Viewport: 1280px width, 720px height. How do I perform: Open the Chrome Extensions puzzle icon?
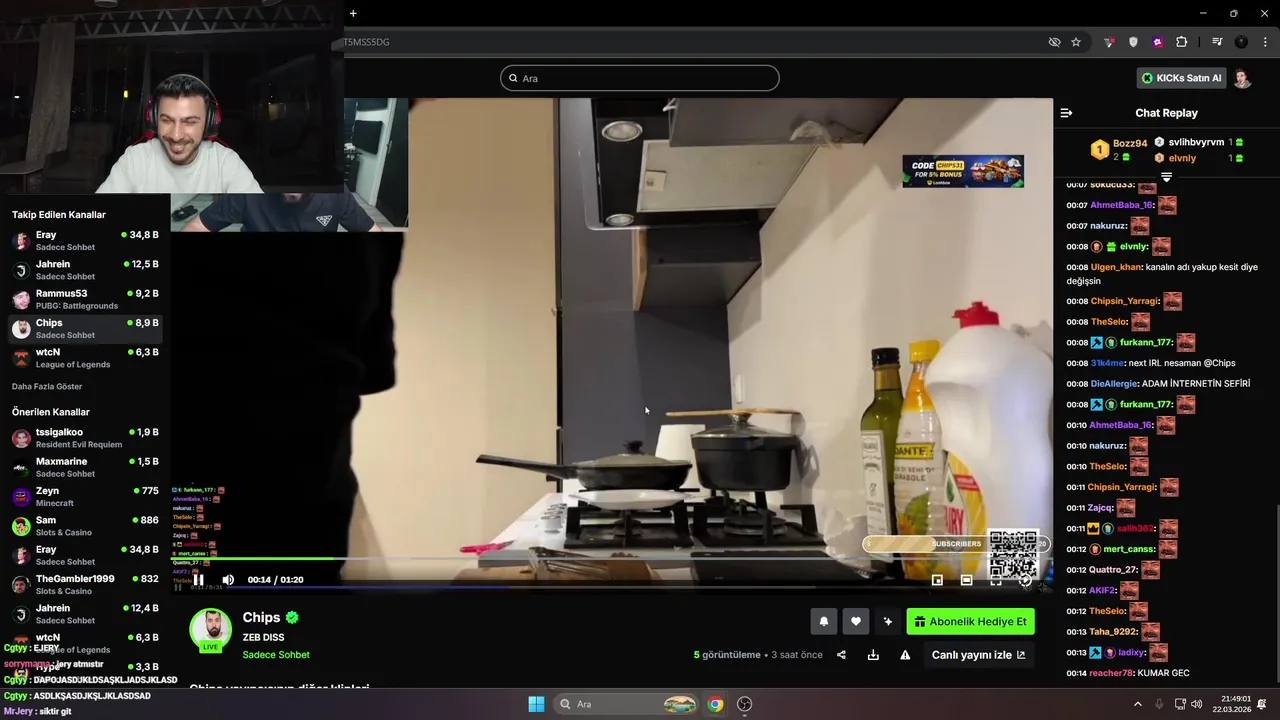tap(1182, 42)
